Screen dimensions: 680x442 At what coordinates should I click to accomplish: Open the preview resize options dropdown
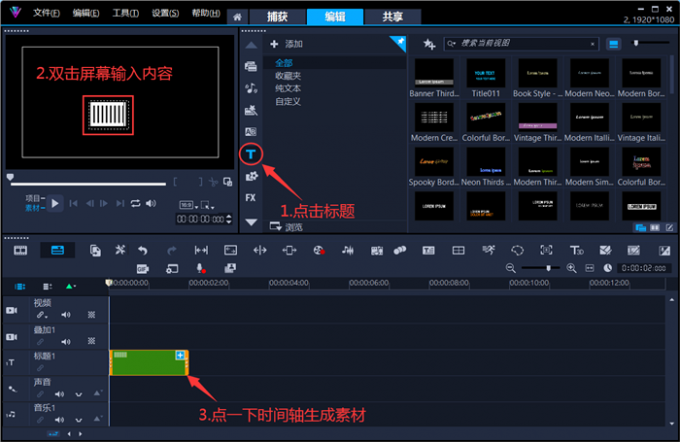pyautogui.click(x=208, y=205)
